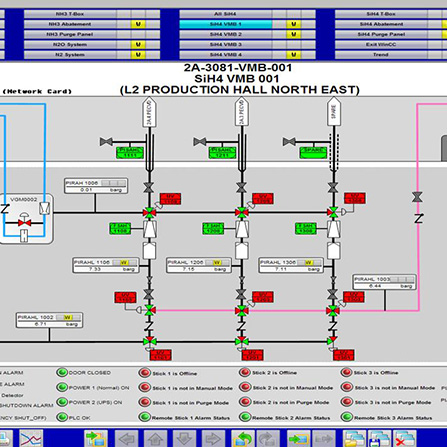Click the 2A3 PECVD outlet arrow
The image size is (447, 447).
241,112
